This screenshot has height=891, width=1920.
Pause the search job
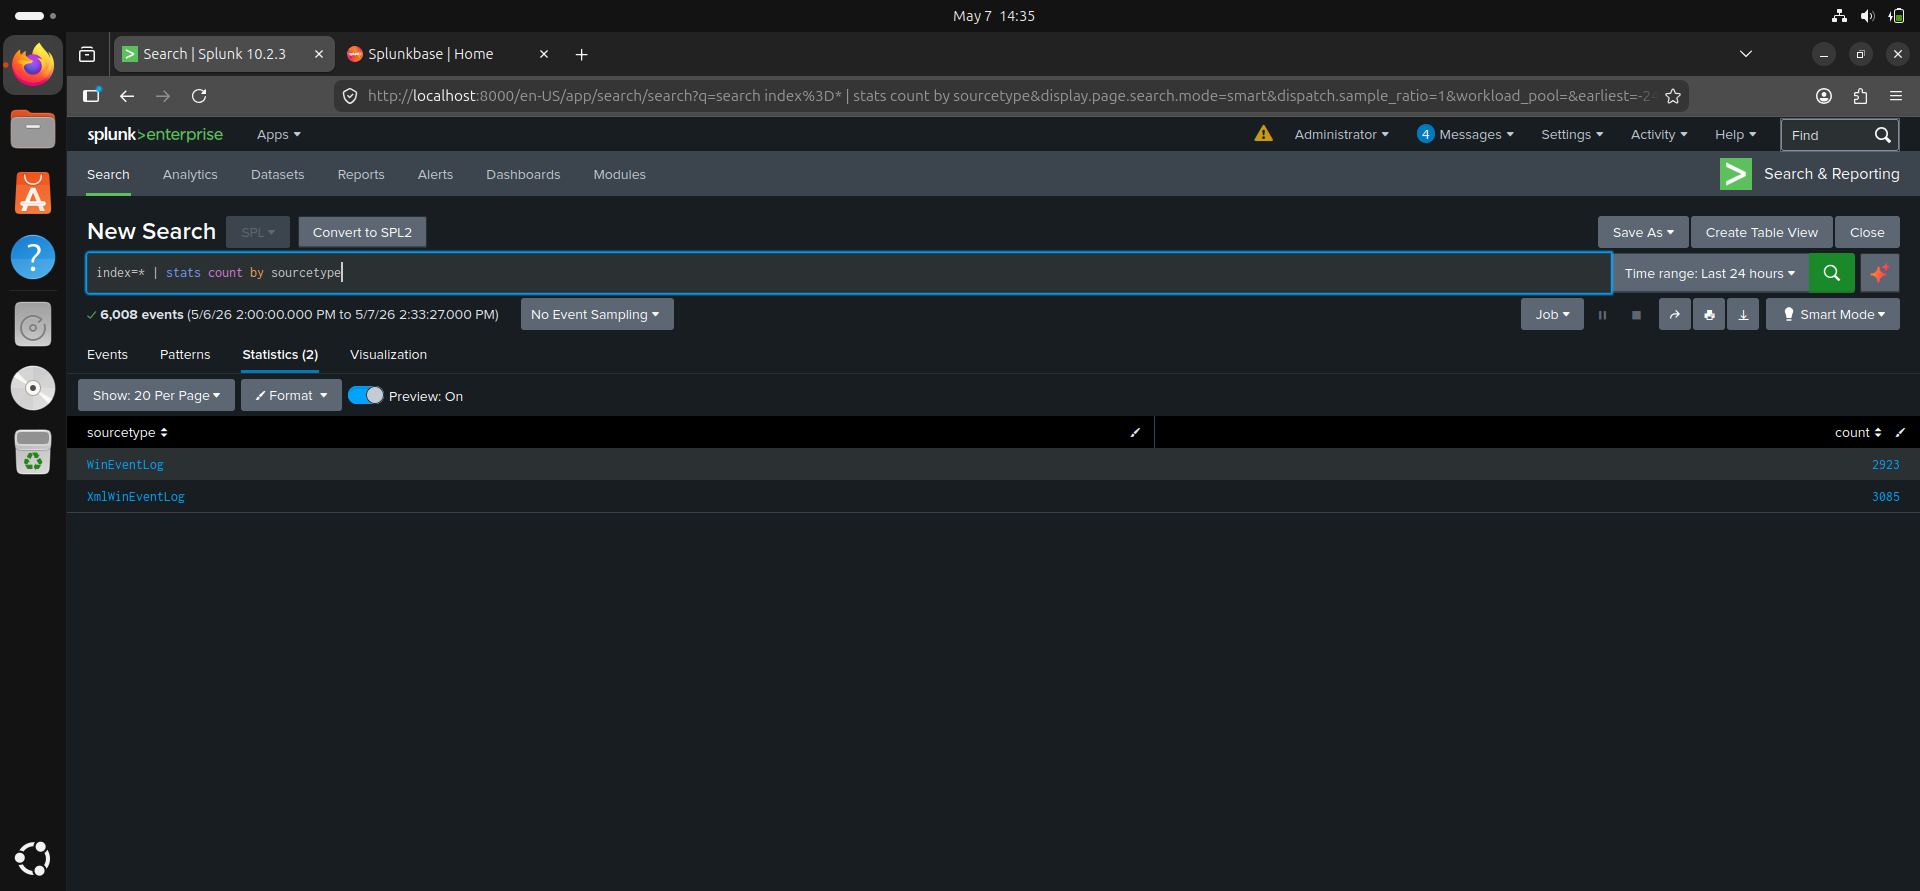pos(1602,315)
